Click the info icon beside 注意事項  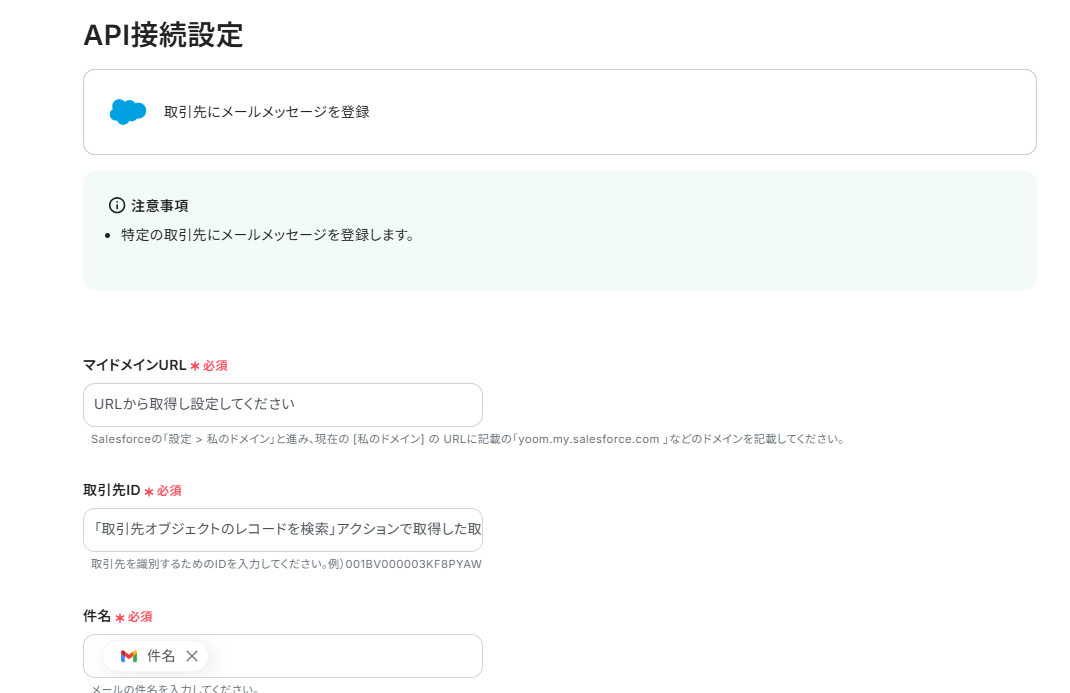click(117, 205)
